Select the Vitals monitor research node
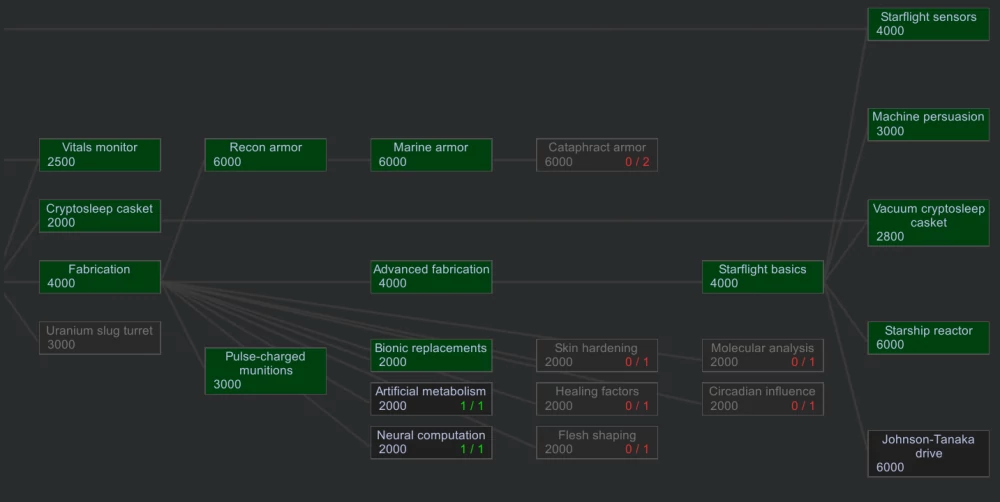The width and height of the screenshot is (1000, 502). [99, 155]
